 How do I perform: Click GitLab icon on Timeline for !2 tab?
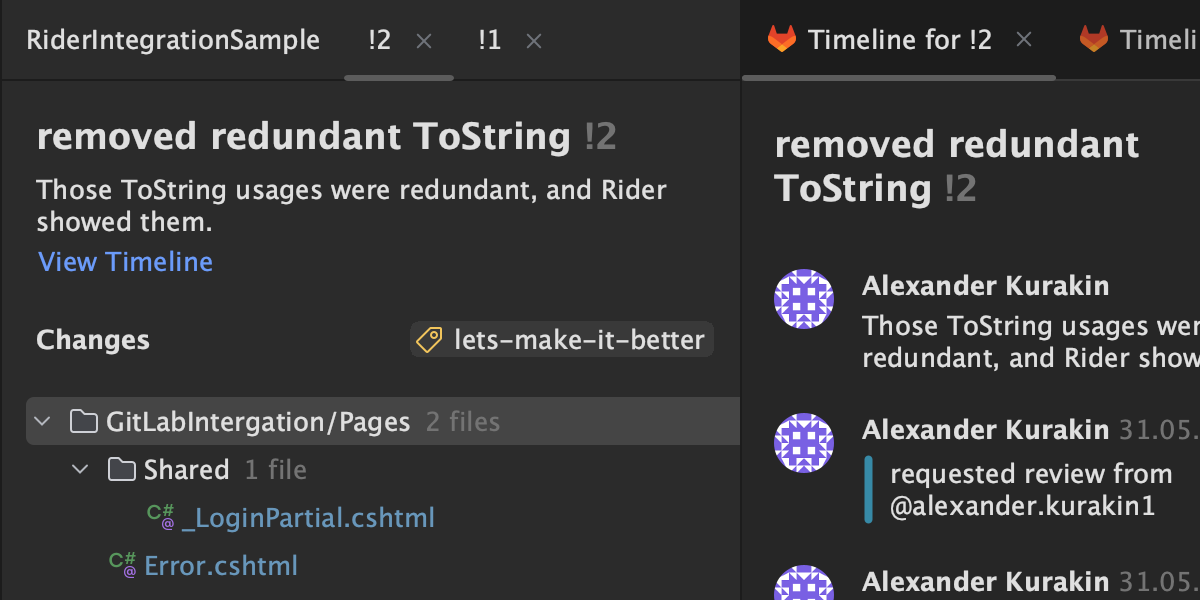pos(782,40)
